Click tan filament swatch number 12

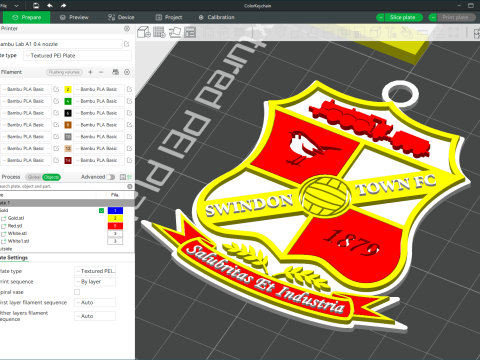coord(68,148)
